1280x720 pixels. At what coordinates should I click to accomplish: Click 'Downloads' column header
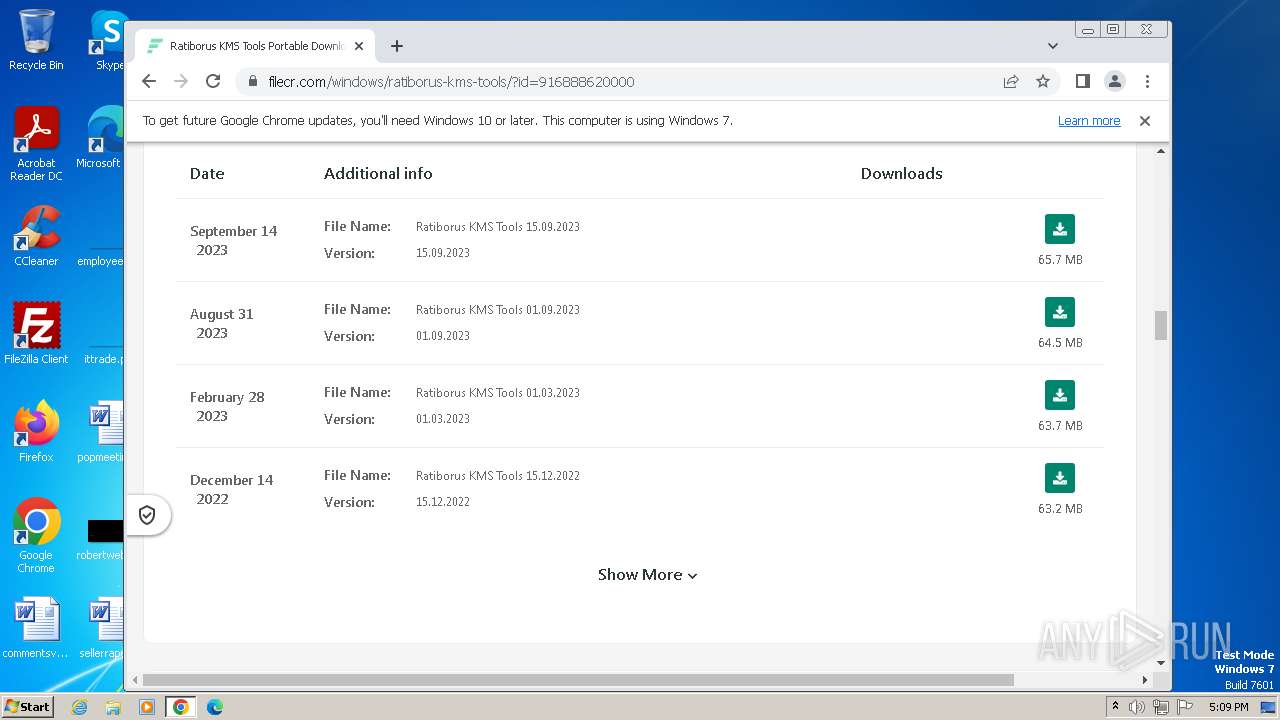pos(902,173)
